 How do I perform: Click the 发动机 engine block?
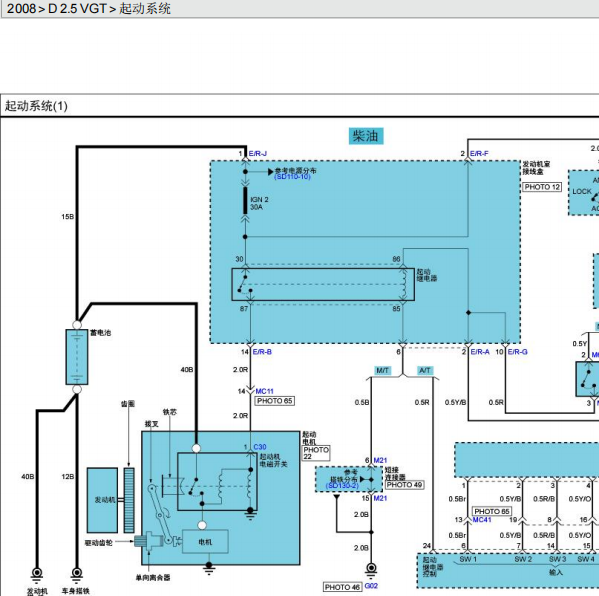tap(102, 500)
